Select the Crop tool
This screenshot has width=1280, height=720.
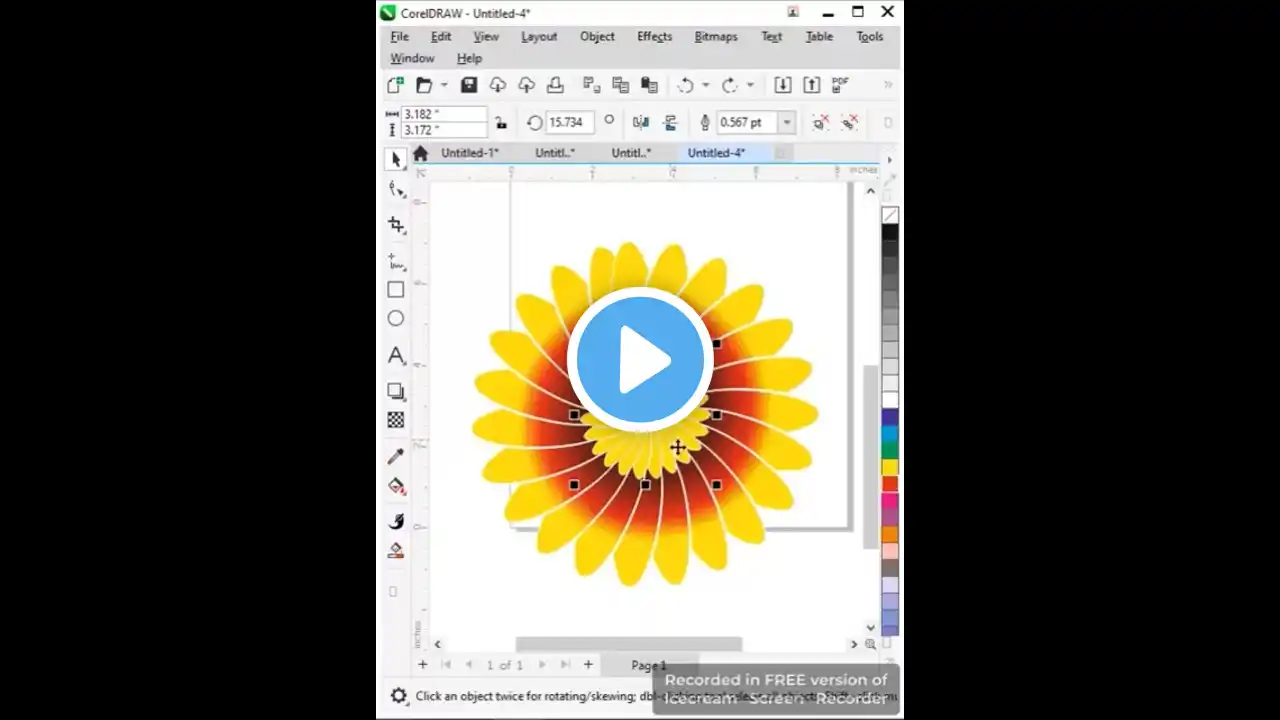click(396, 225)
